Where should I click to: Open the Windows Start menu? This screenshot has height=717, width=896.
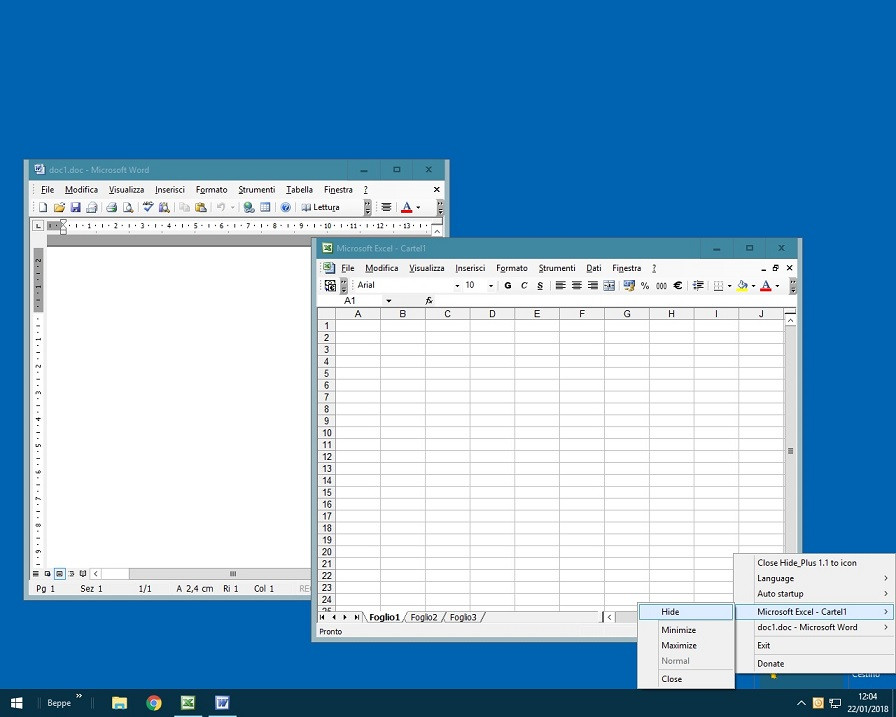point(17,703)
